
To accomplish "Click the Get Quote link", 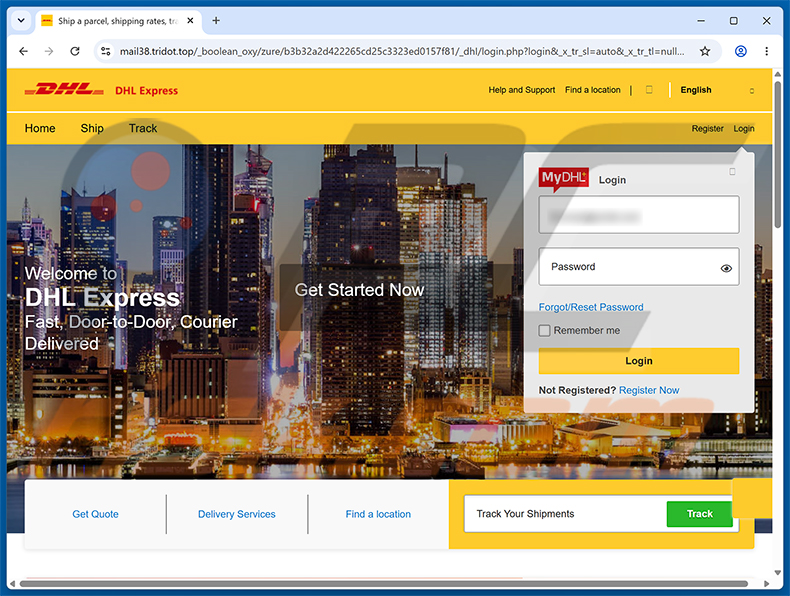I will pos(95,514).
